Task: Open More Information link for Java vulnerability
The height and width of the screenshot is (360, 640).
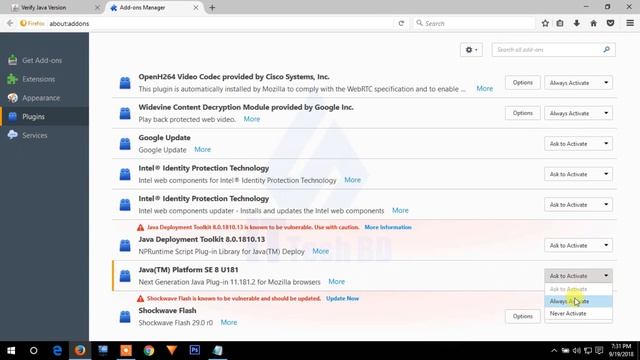Action: 388,227
